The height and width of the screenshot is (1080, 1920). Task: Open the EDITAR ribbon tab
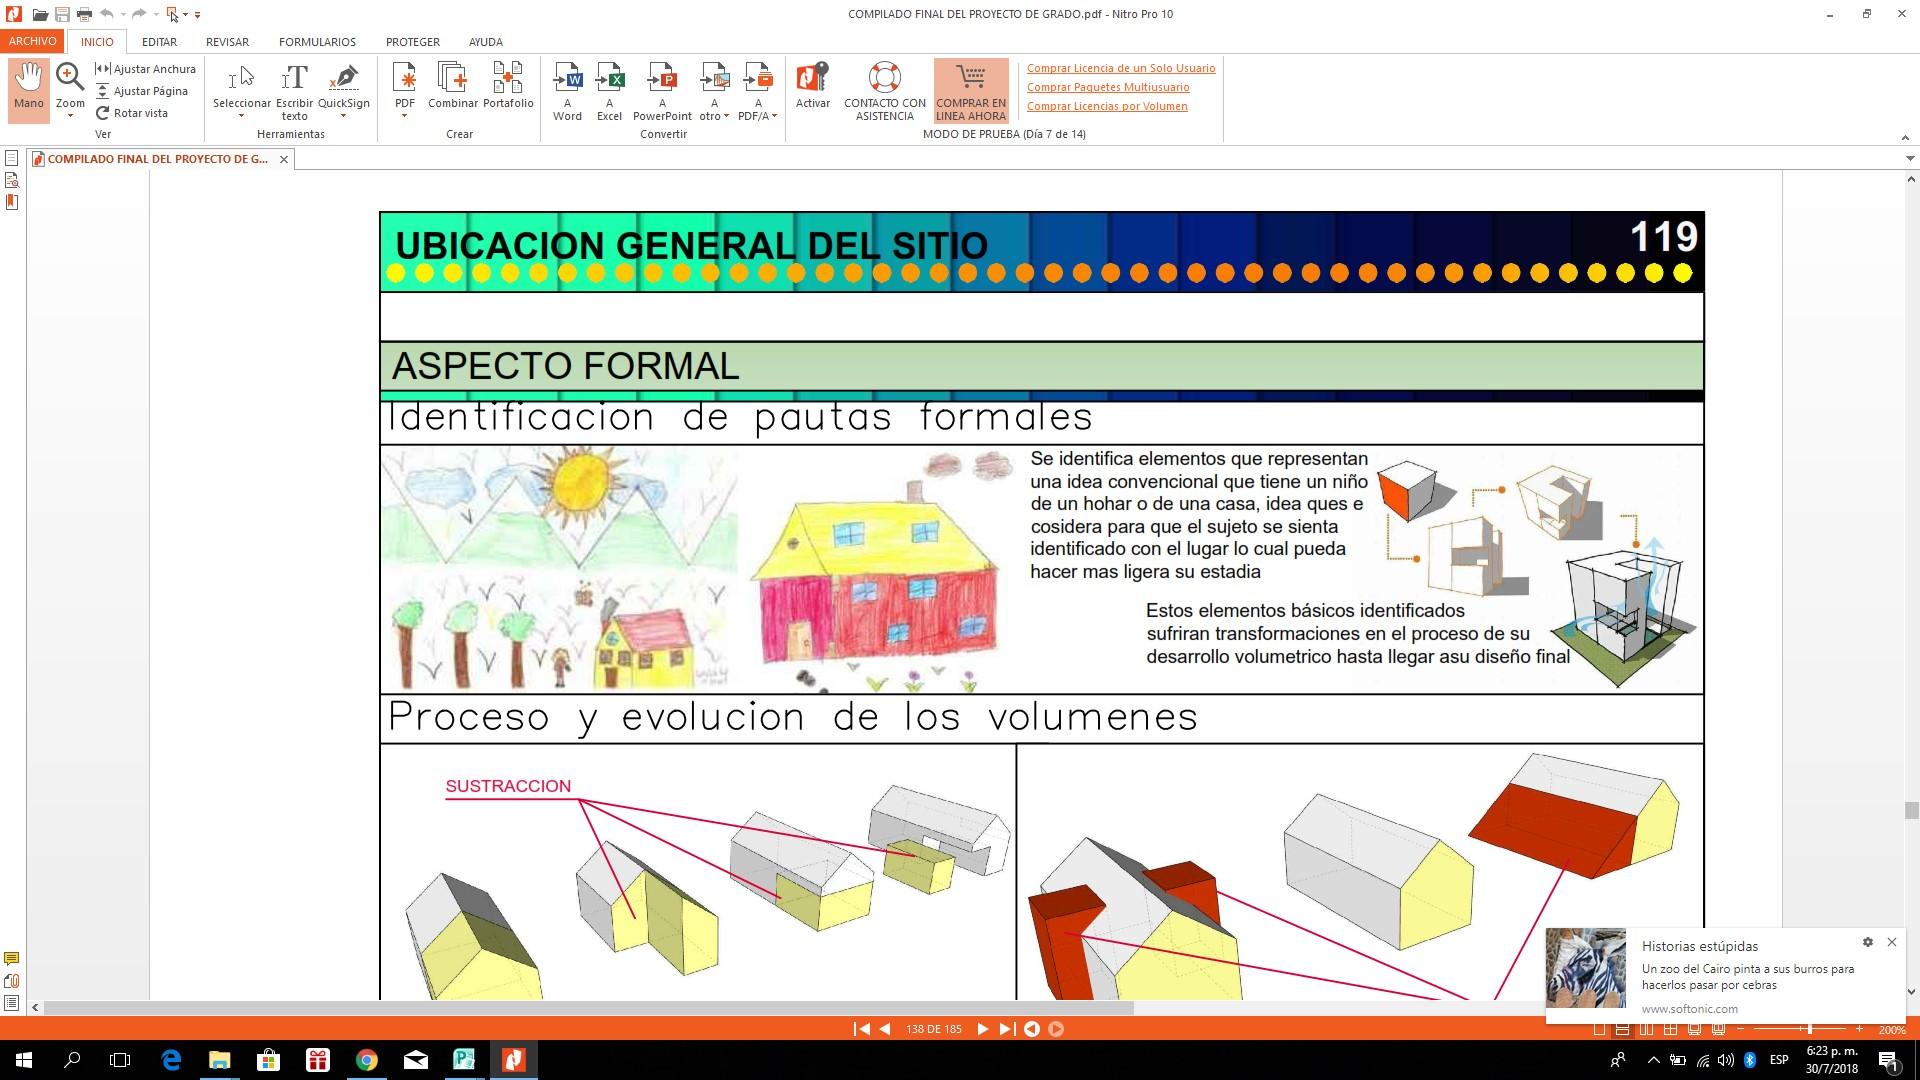159,42
